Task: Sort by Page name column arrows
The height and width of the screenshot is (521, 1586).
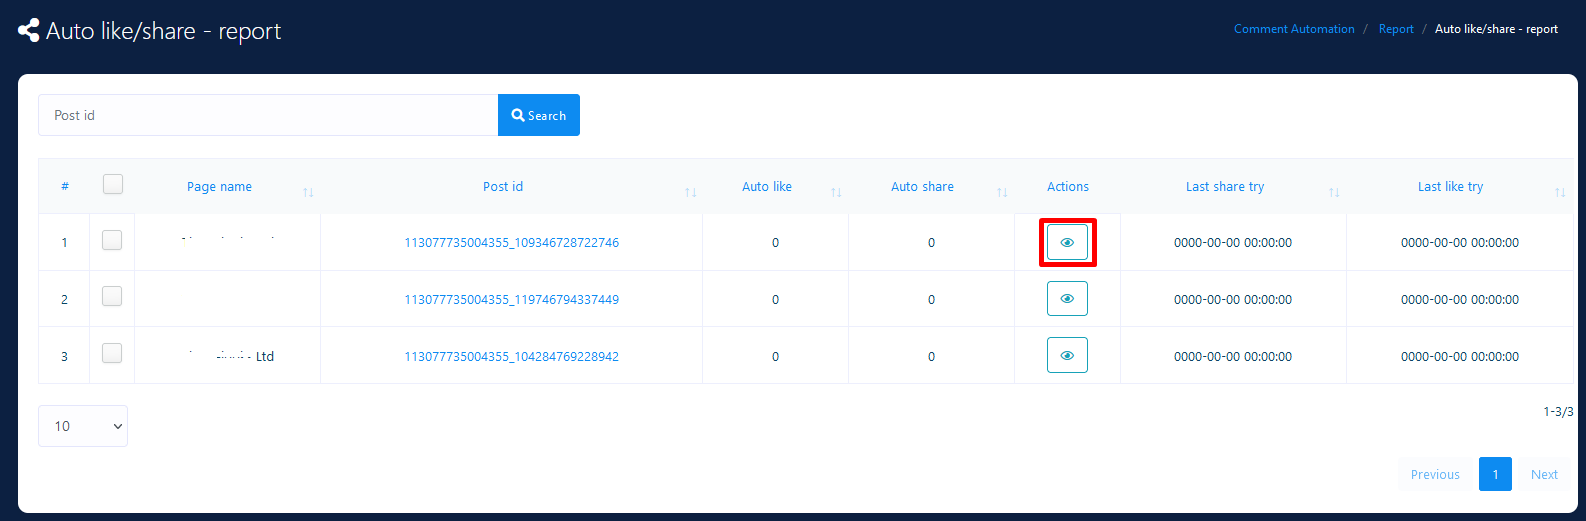Action: pos(308,192)
